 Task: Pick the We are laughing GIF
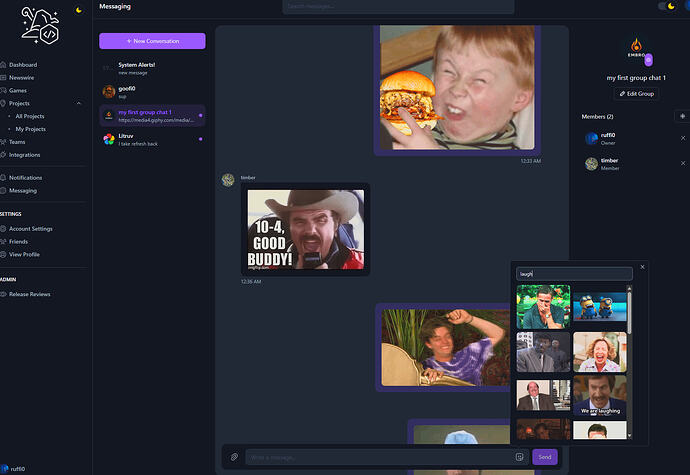pyautogui.click(x=599, y=395)
